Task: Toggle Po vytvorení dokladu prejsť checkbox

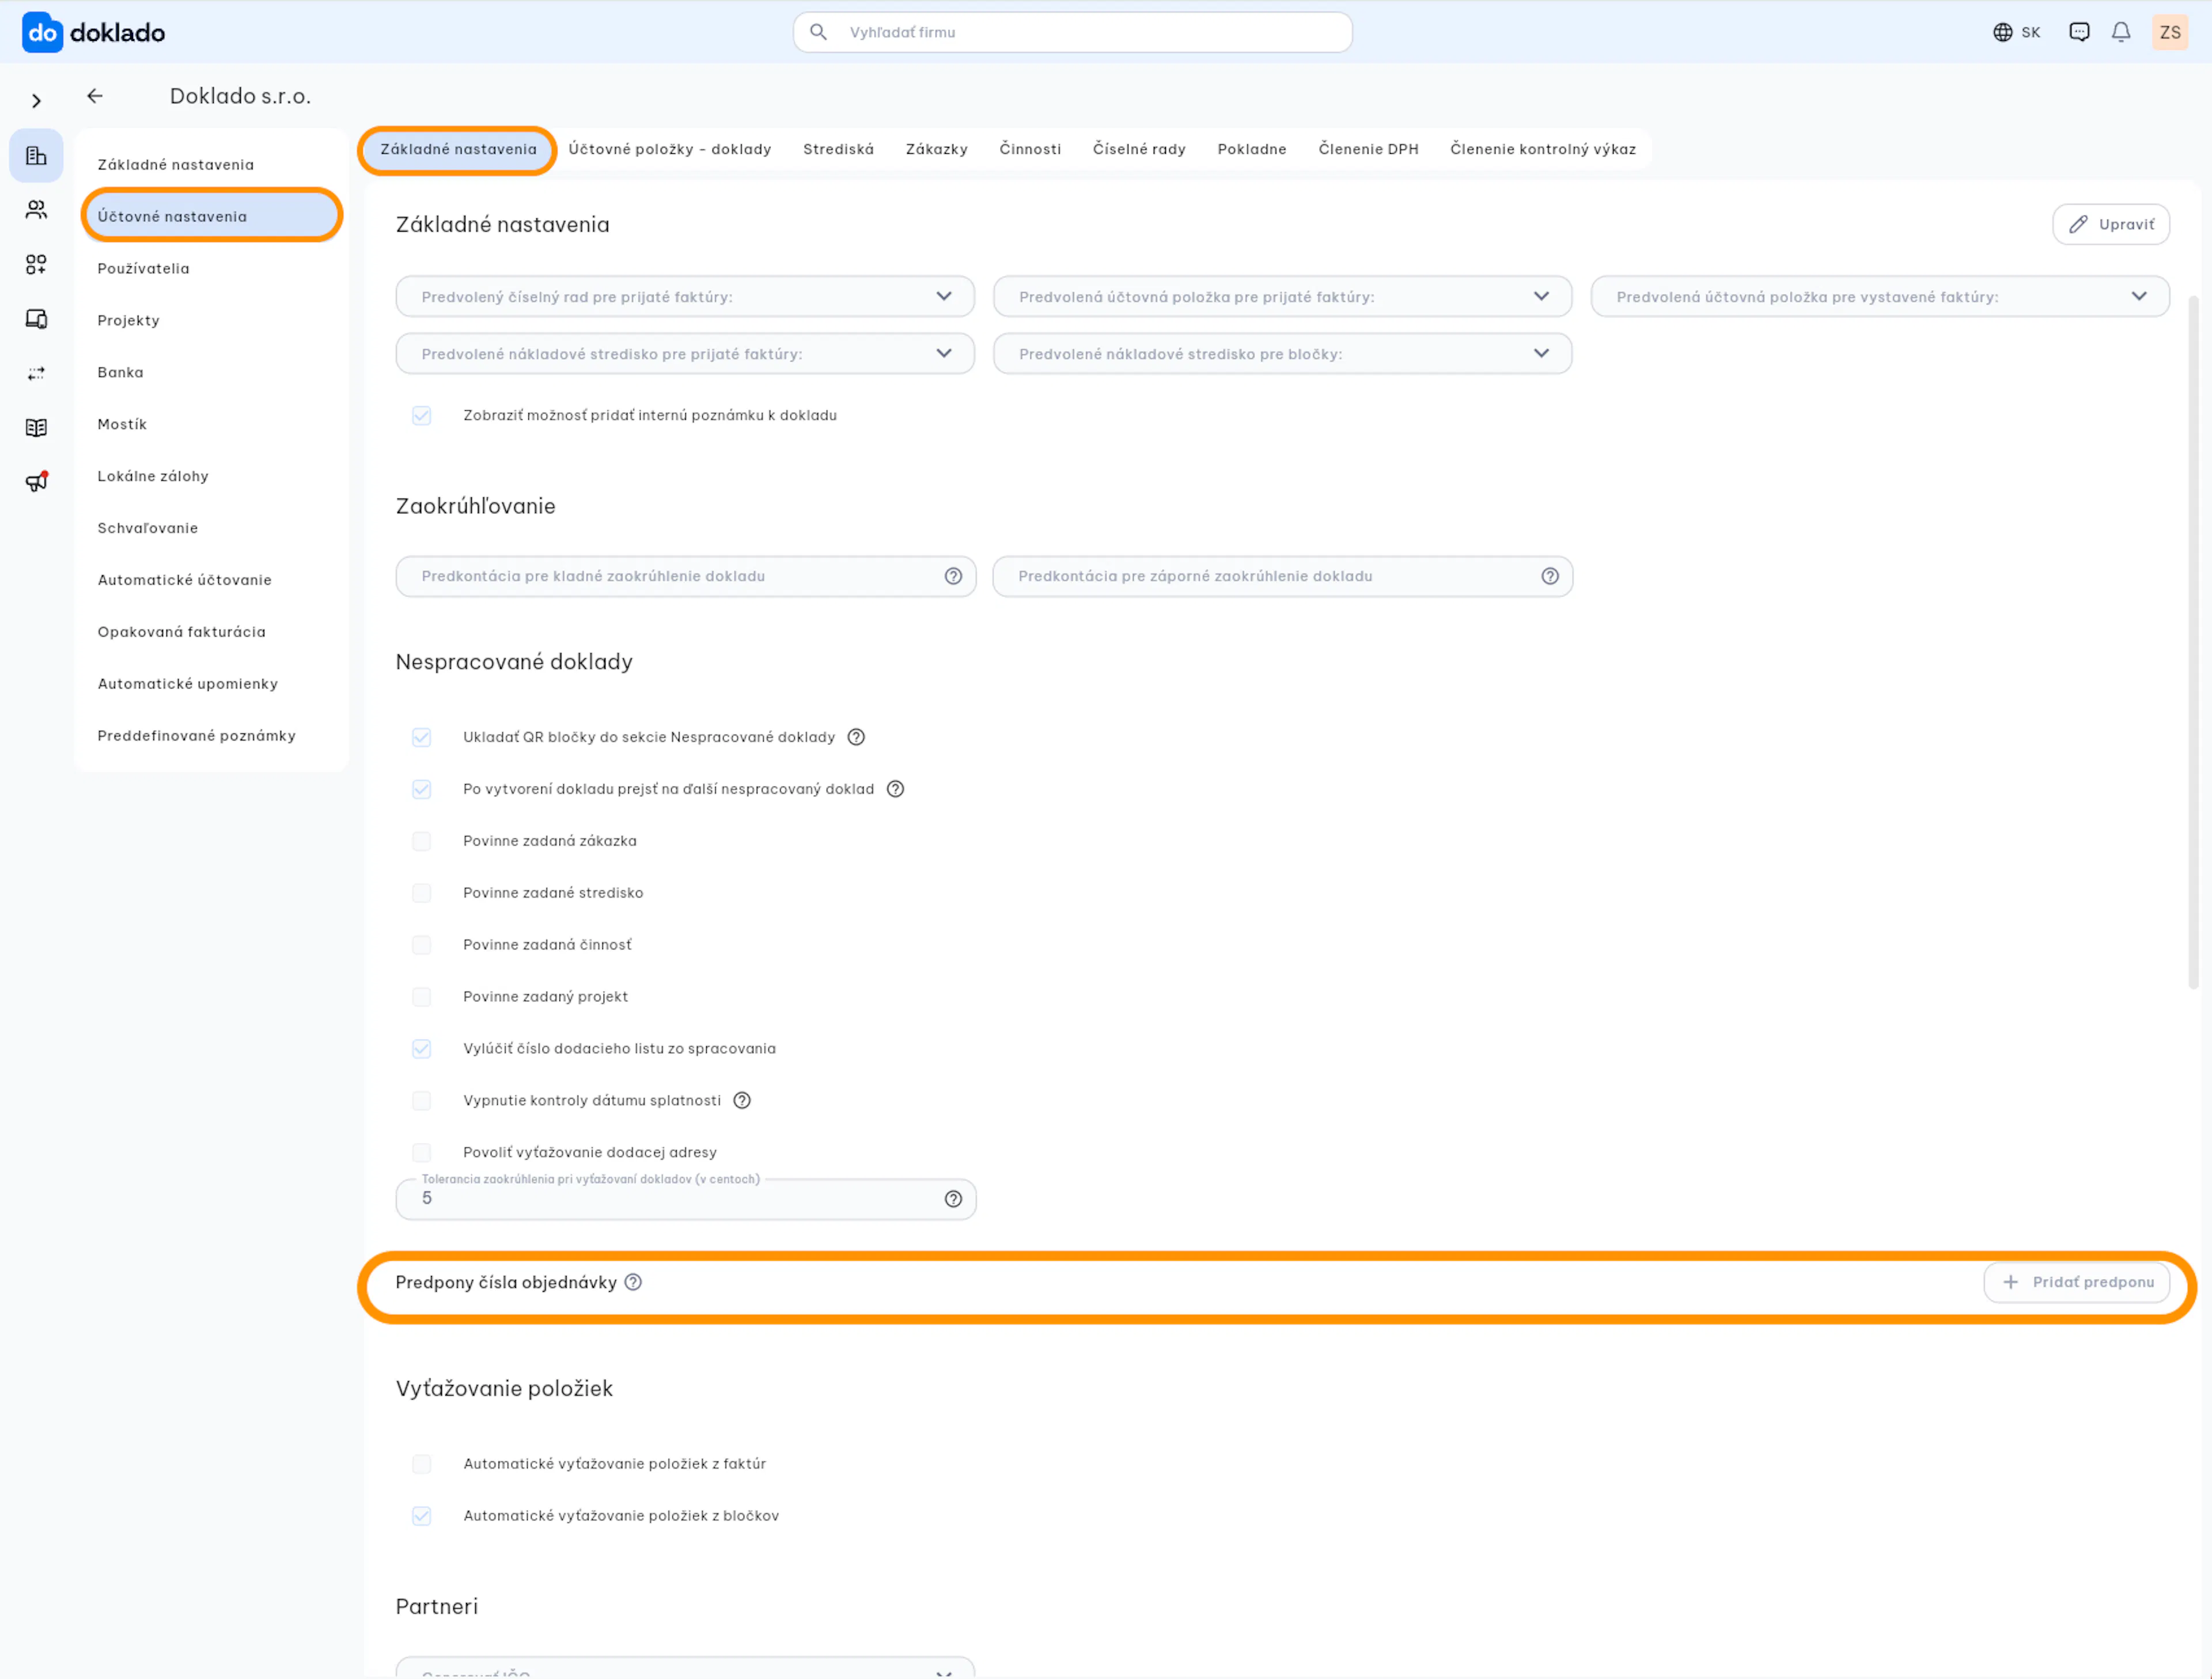Action: (422, 789)
